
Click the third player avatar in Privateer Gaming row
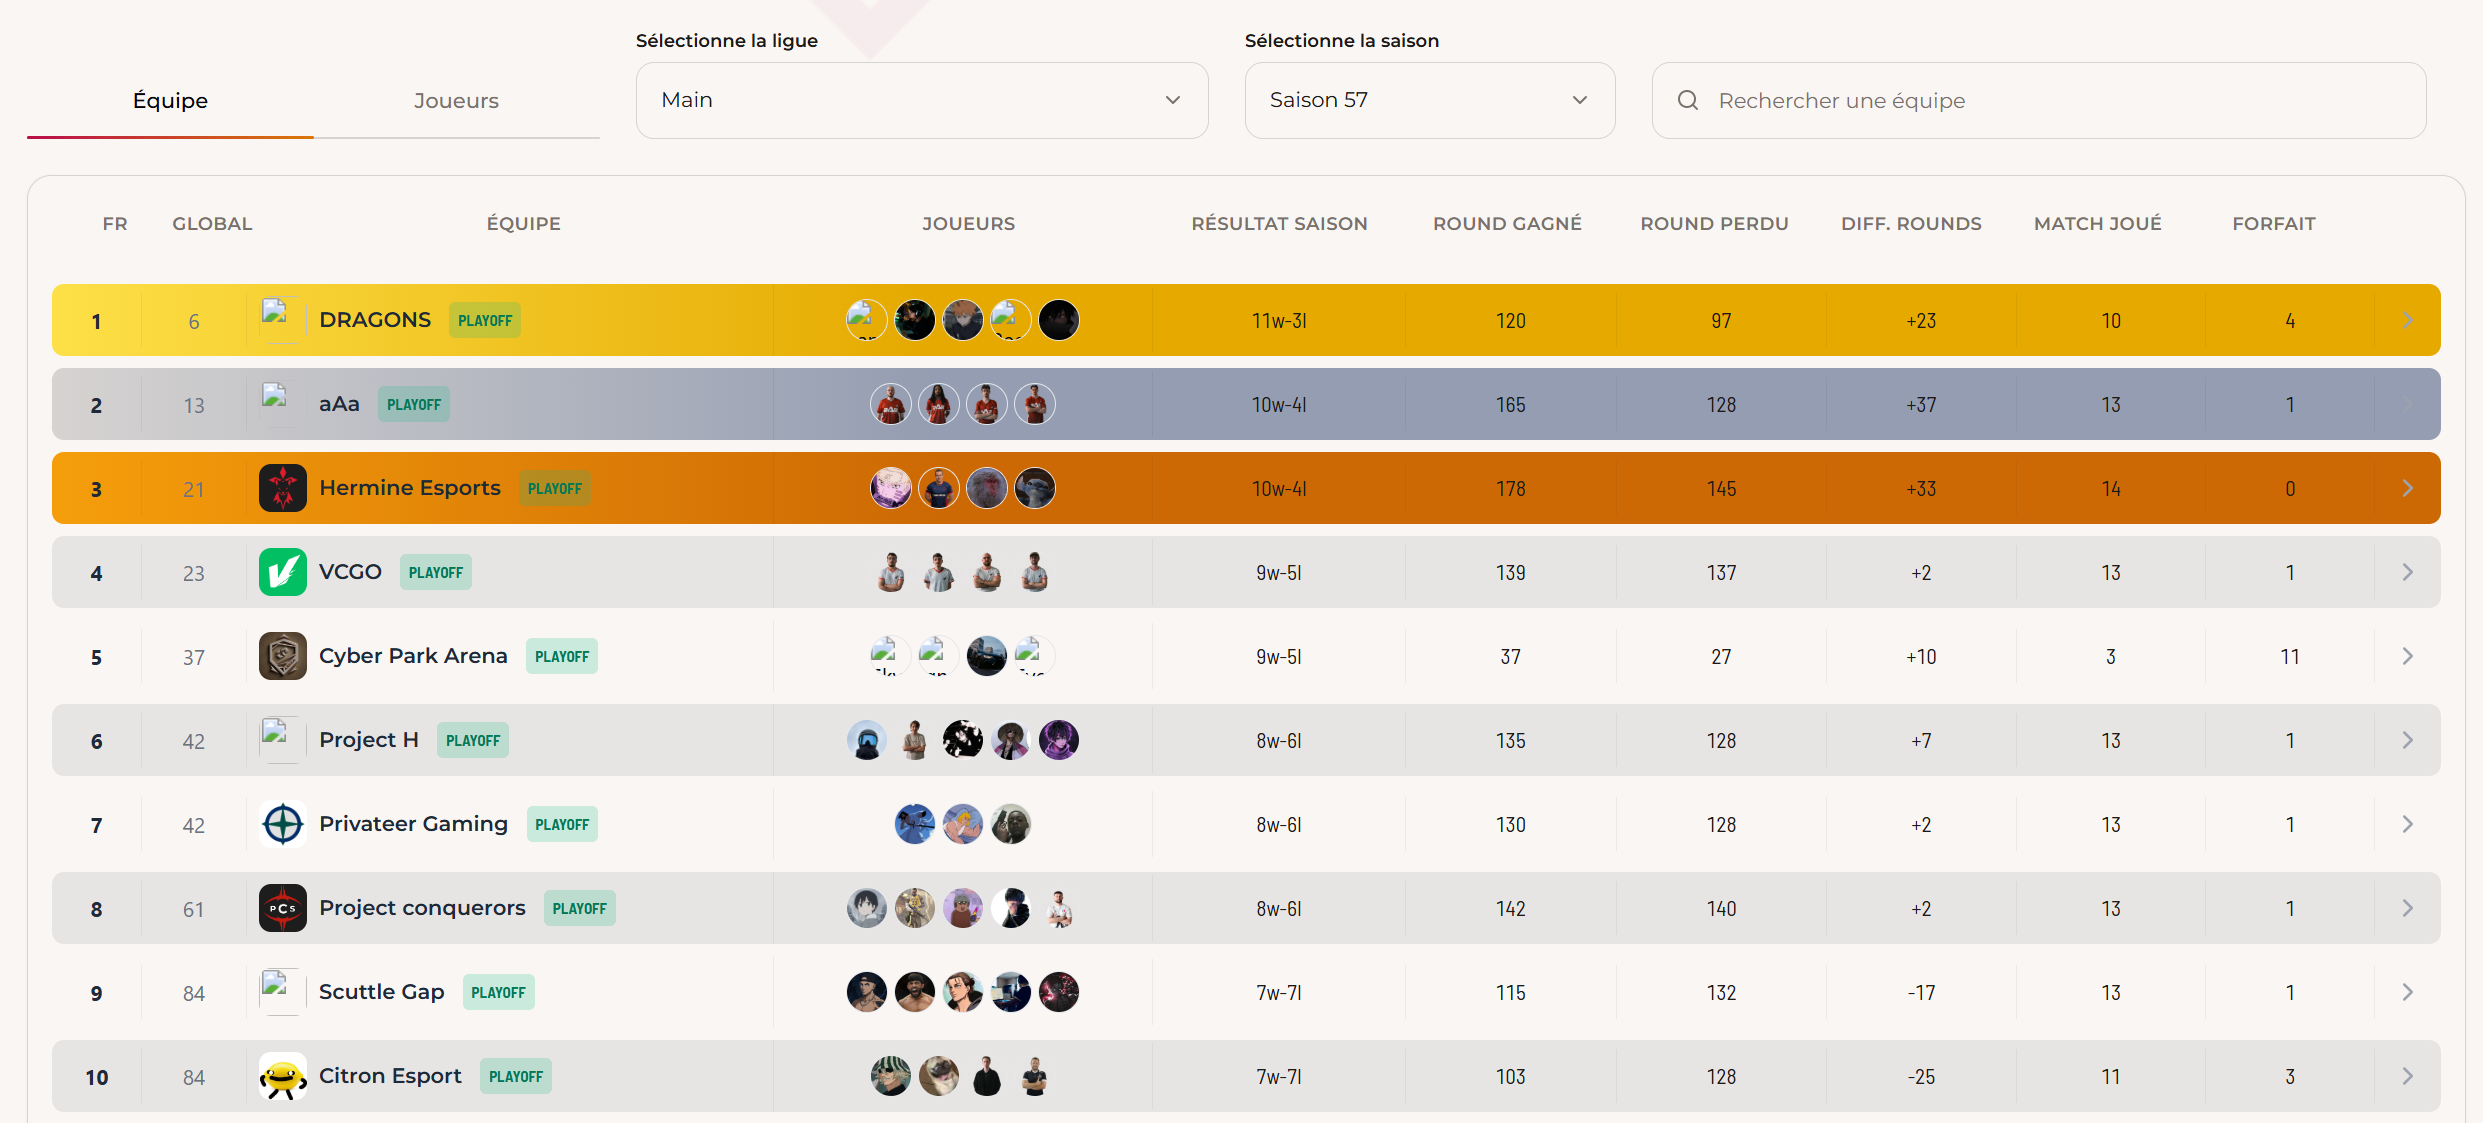point(1011,824)
